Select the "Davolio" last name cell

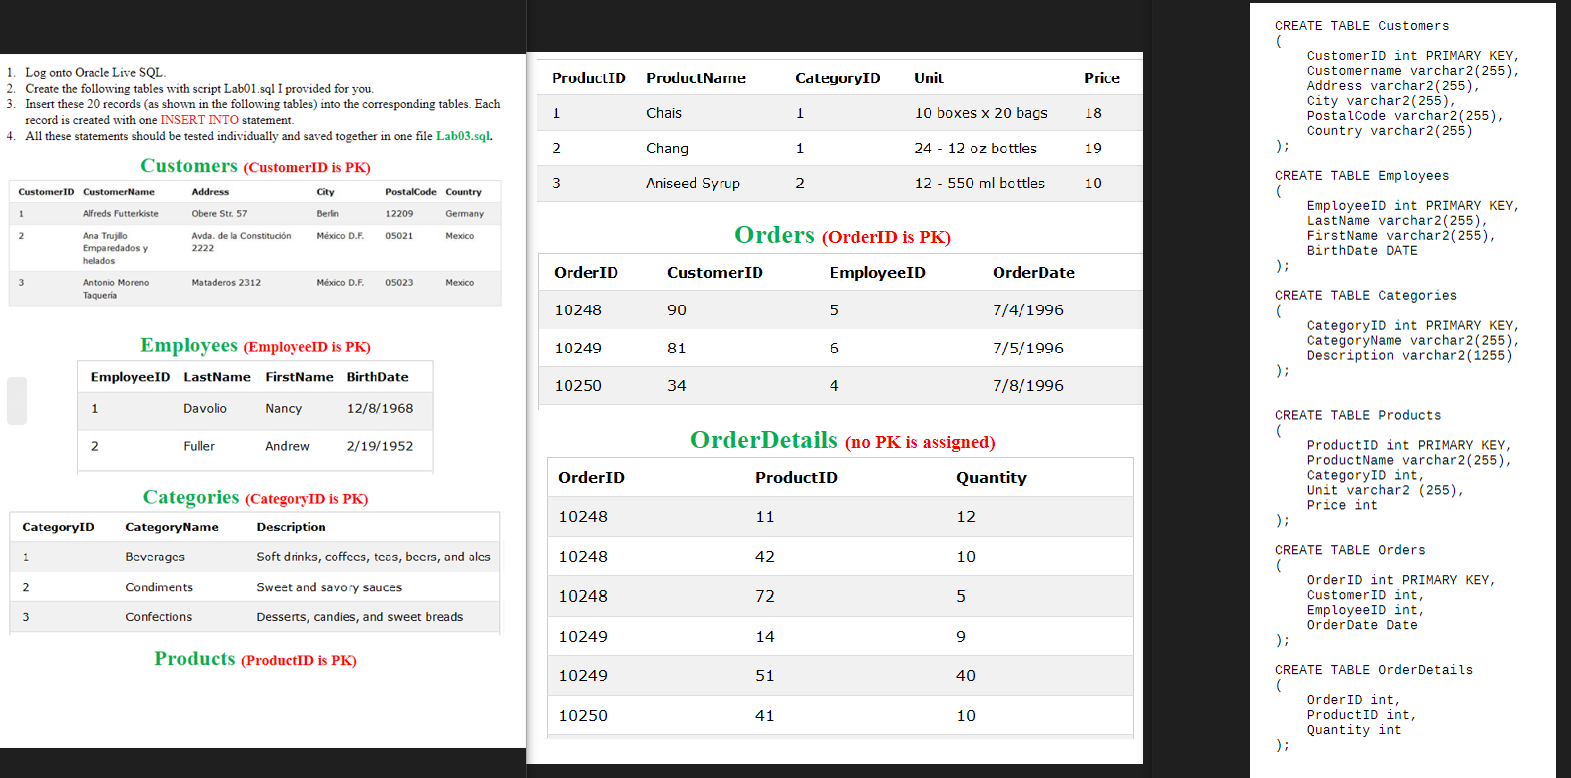click(205, 409)
